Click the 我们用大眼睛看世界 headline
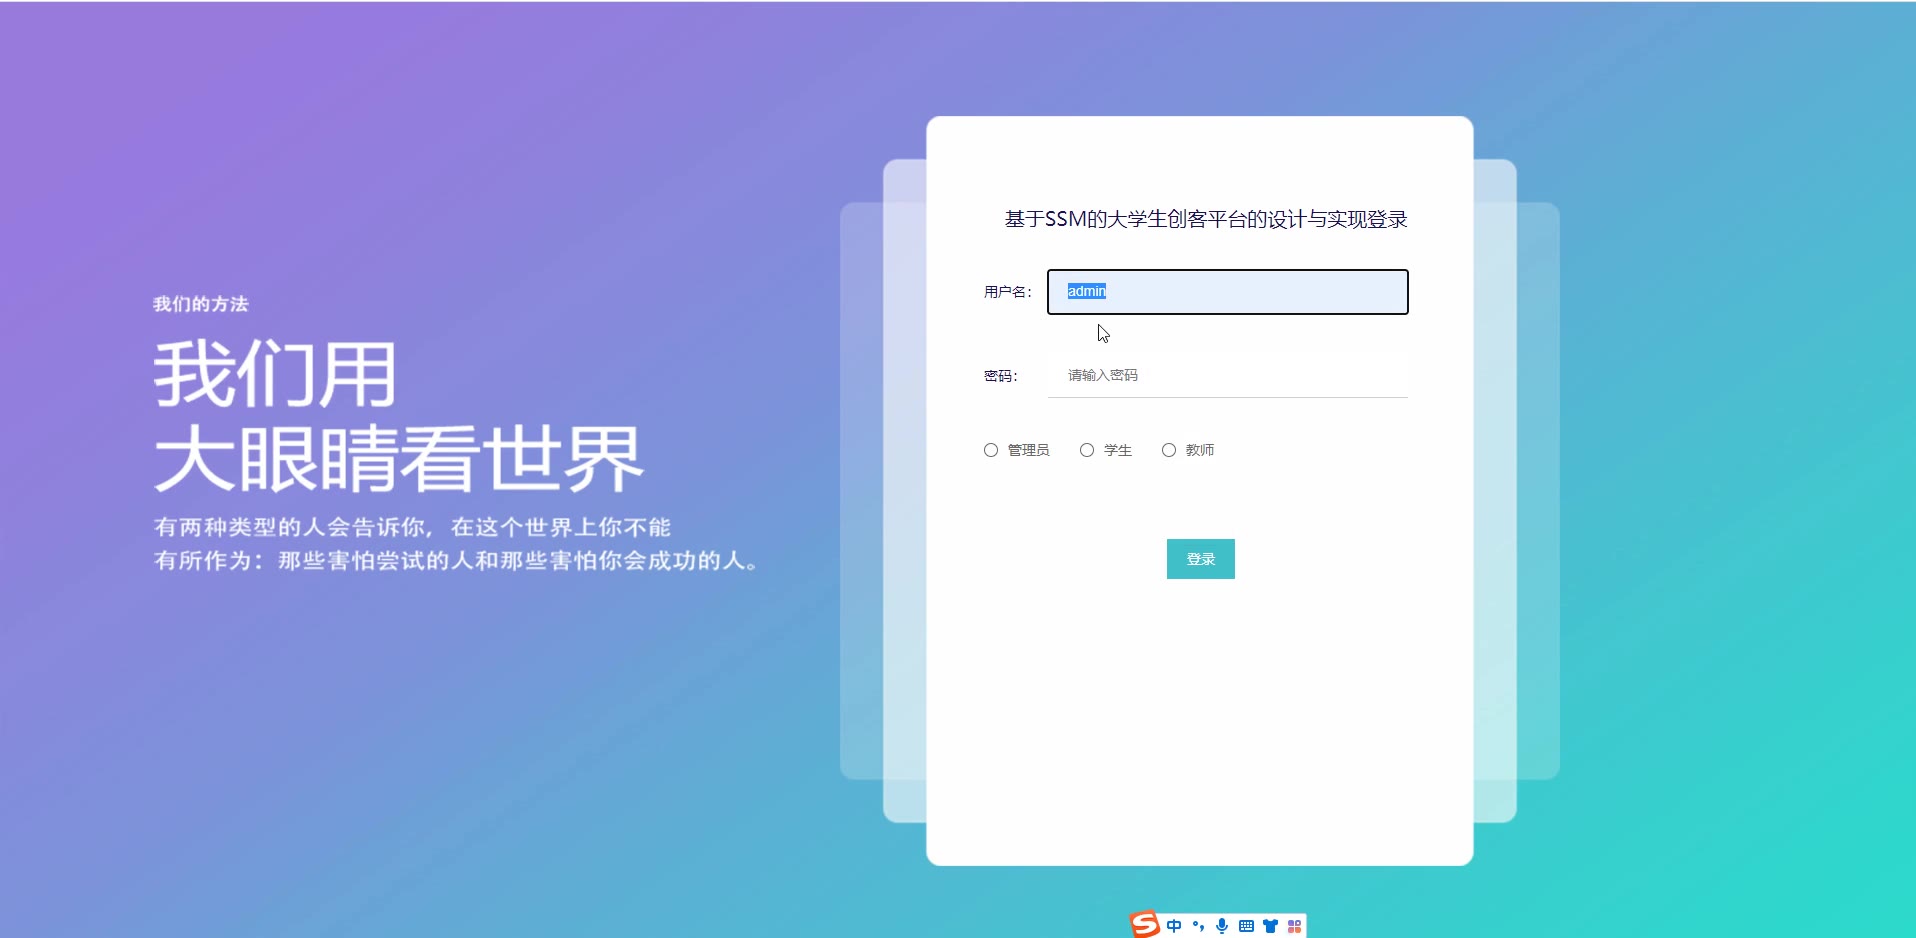 (x=398, y=415)
